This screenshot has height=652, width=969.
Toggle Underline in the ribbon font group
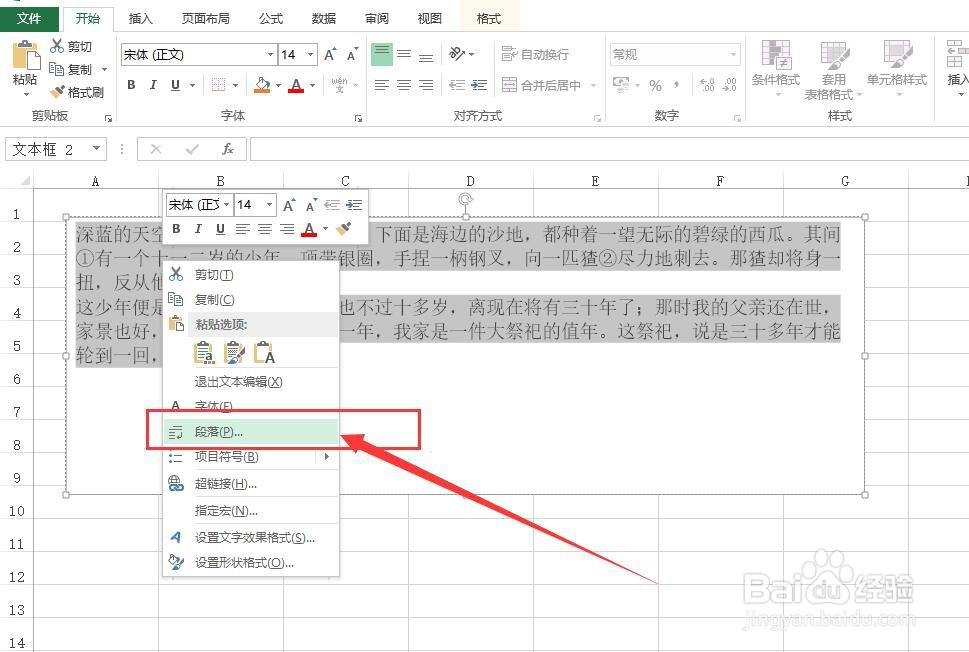pyautogui.click(x=176, y=85)
